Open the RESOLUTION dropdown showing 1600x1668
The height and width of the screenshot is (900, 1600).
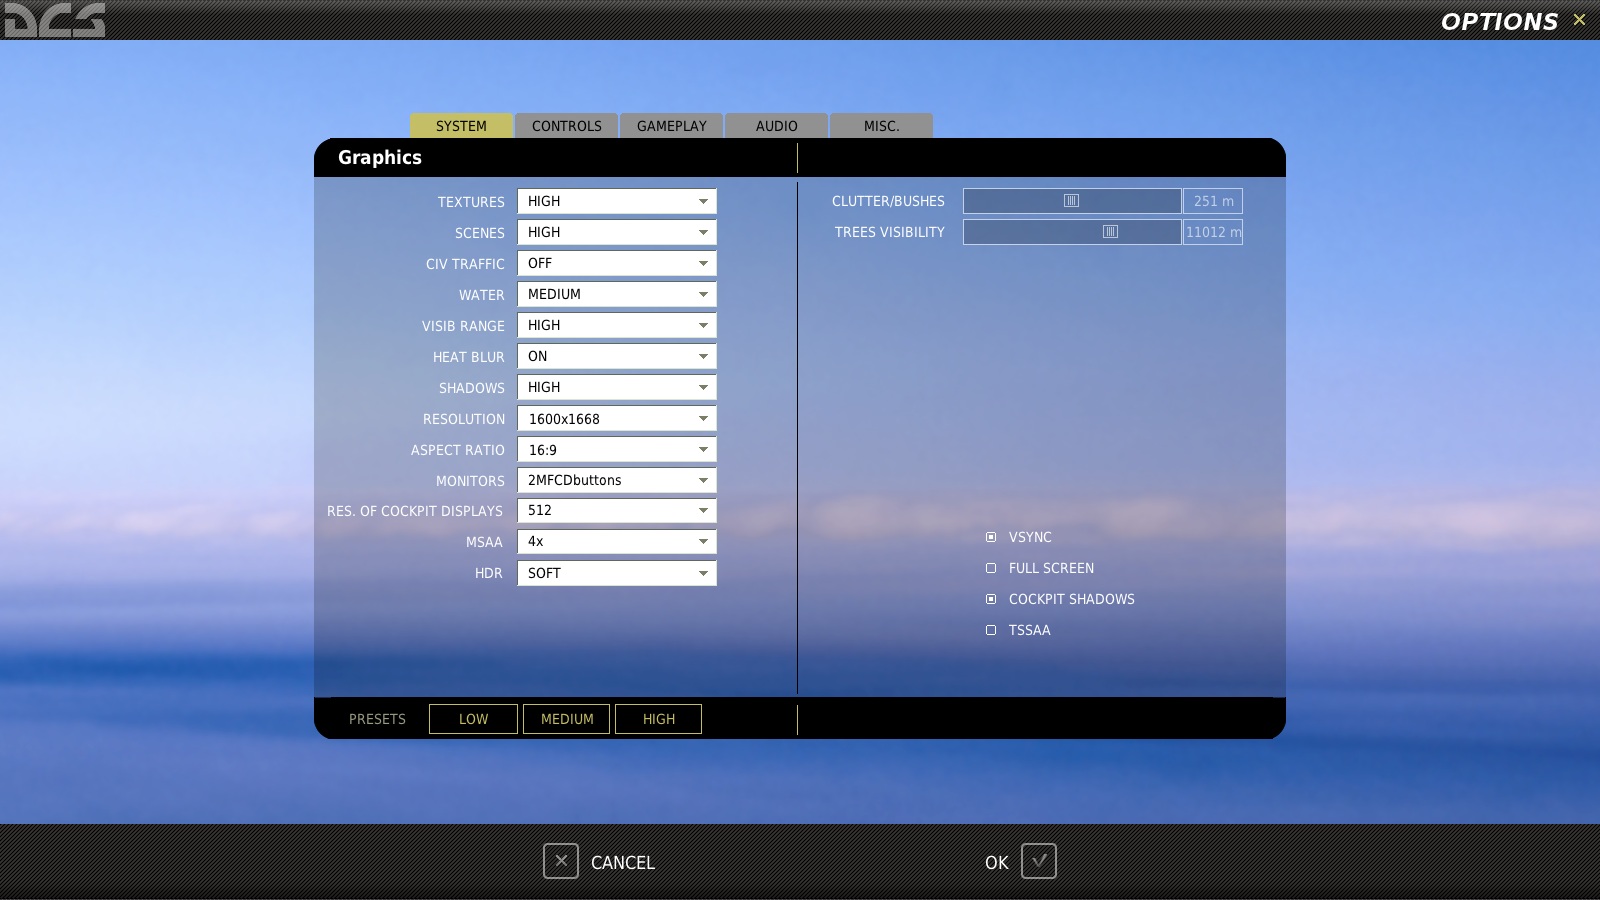[x=617, y=418]
